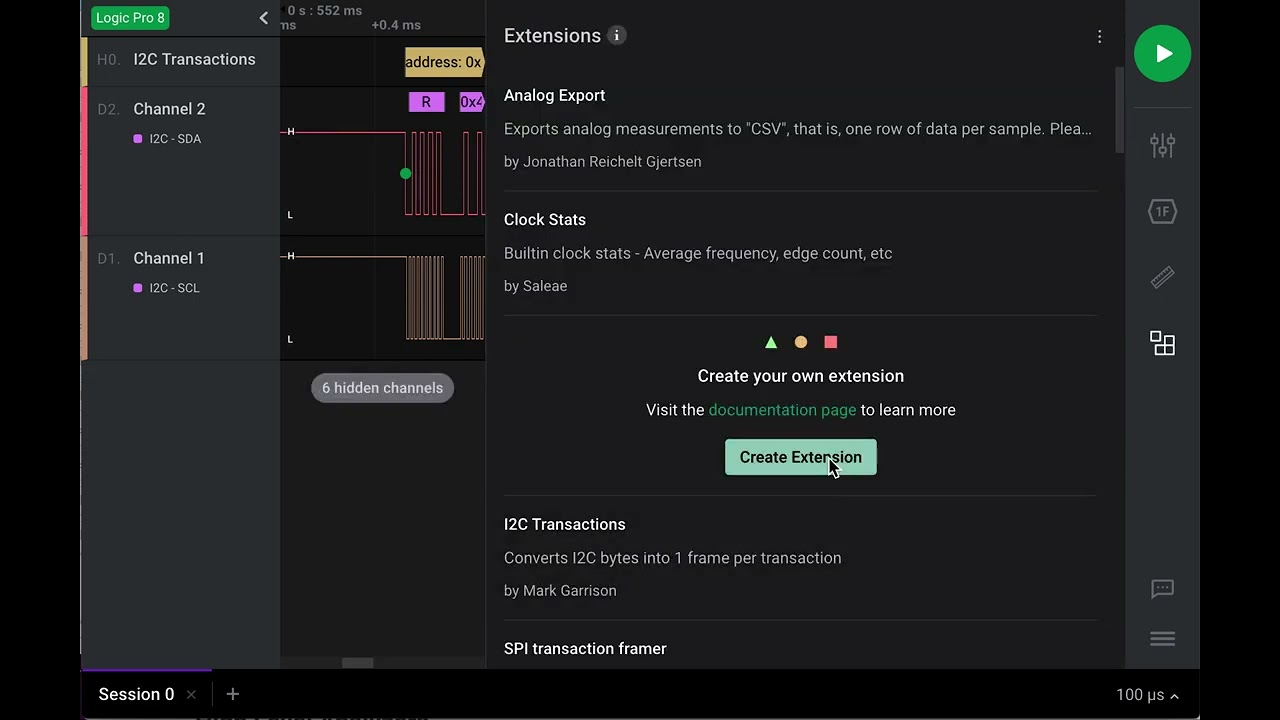Image resolution: width=1280 pixels, height=720 pixels.
Task: Click the by Saleae author text
Action: (x=535, y=286)
